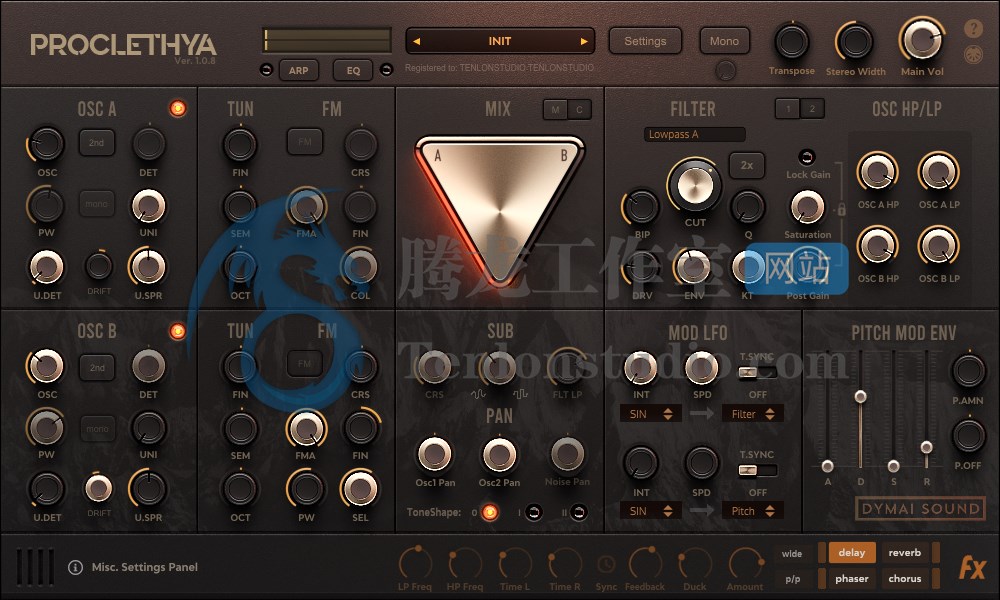1000x600 pixels.
Task: Toggle the Lock Gain switch
Action: pyautogui.click(x=807, y=157)
